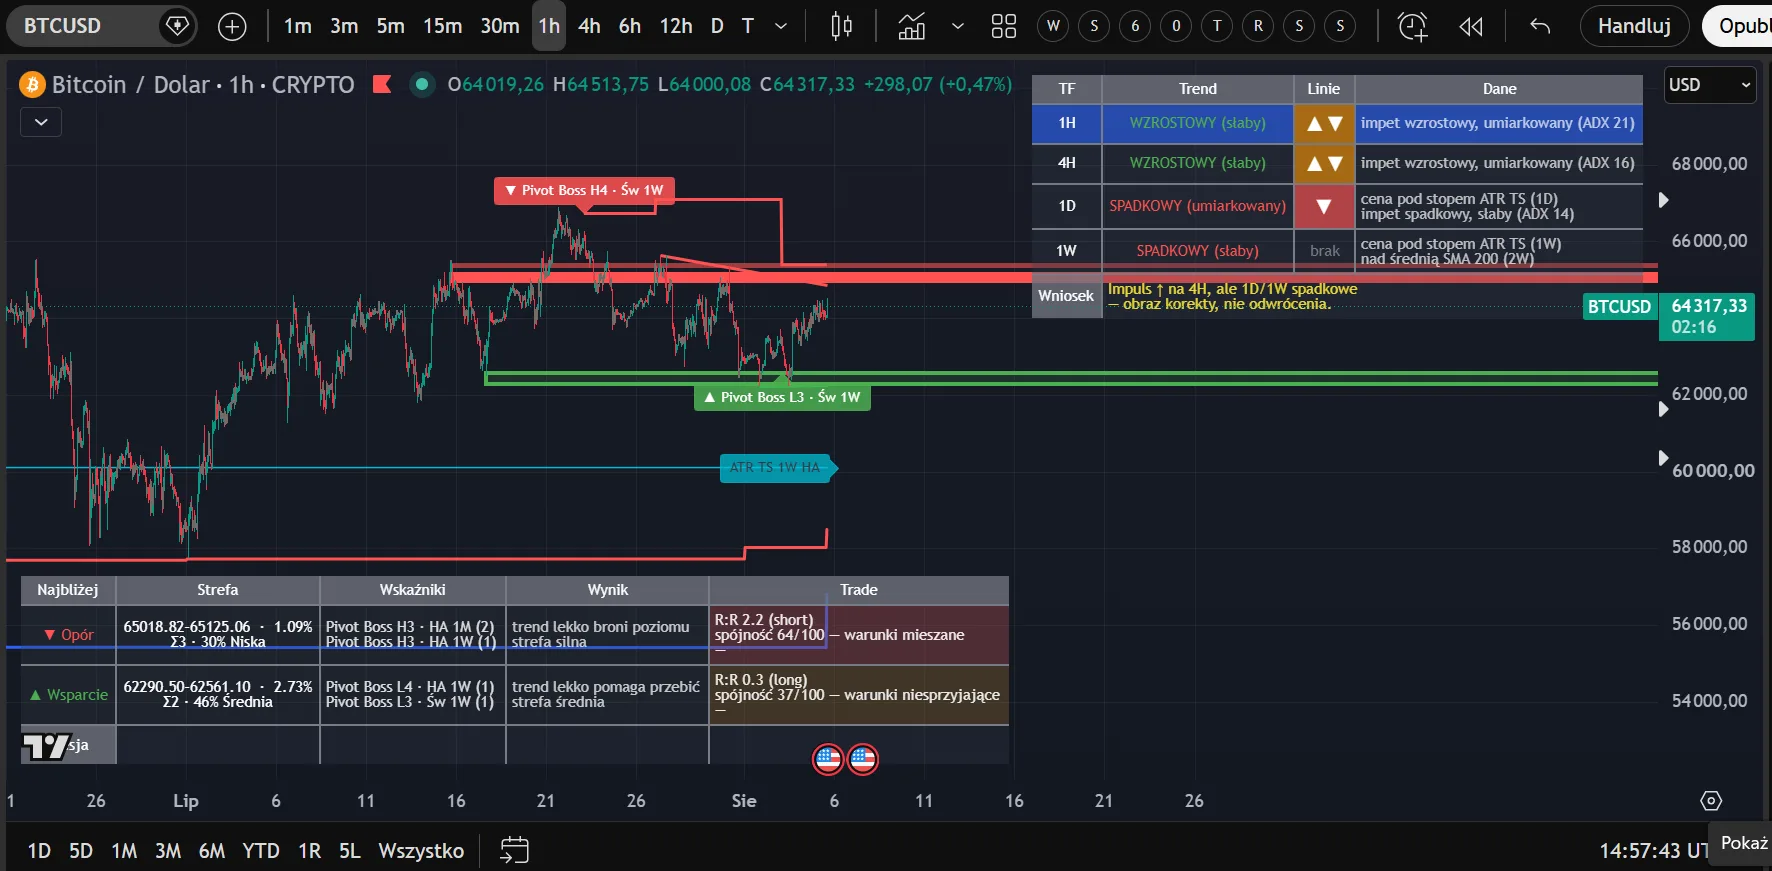1772x871 pixels.
Task: Open chart settings gear at time axis
Action: pos(1711,801)
